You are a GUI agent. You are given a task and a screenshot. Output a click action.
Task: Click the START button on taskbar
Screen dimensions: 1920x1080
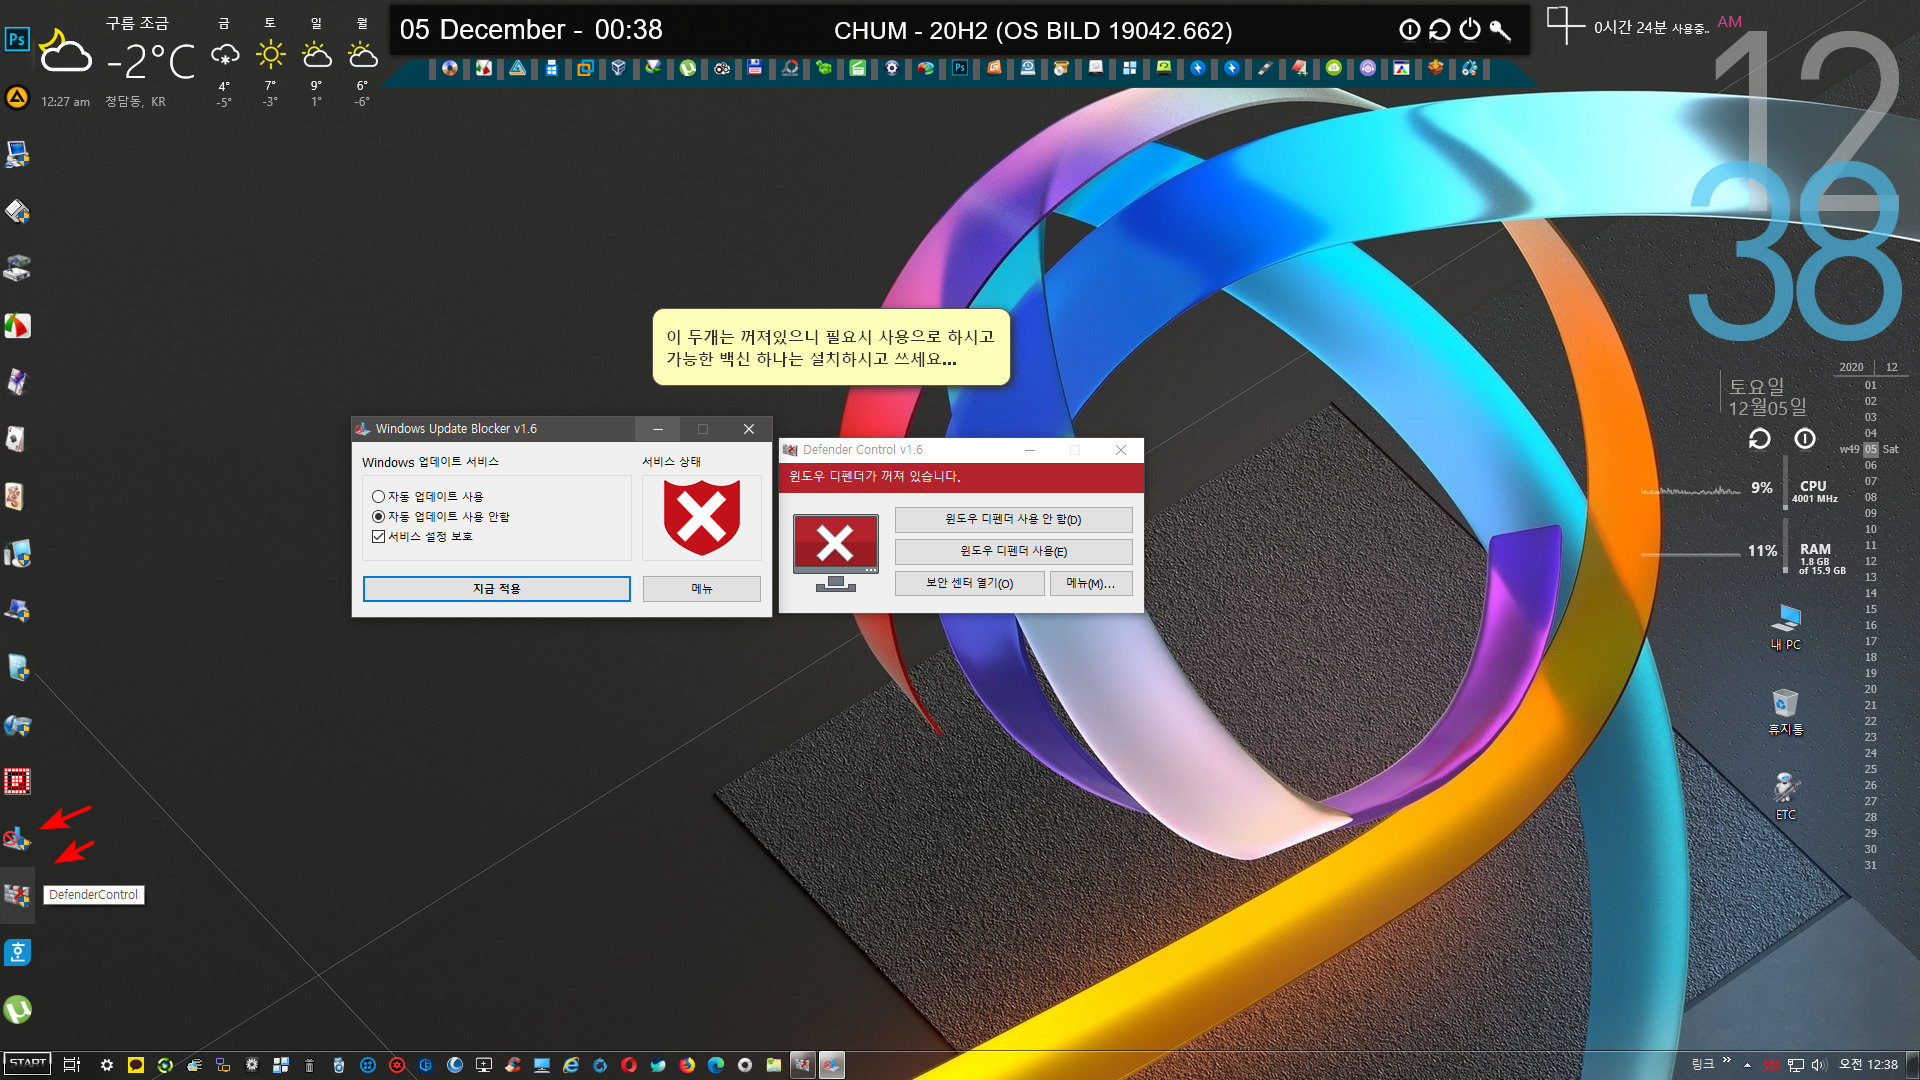coord(28,1064)
